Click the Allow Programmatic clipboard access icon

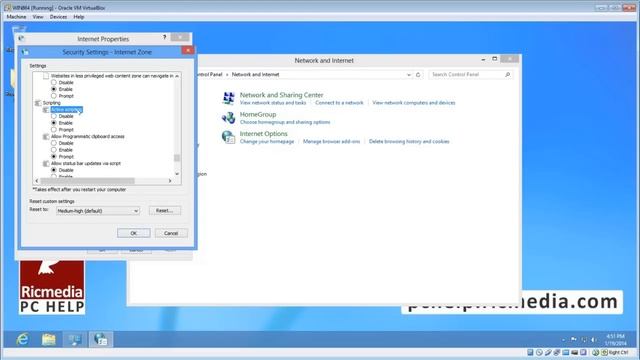click(x=46, y=137)
